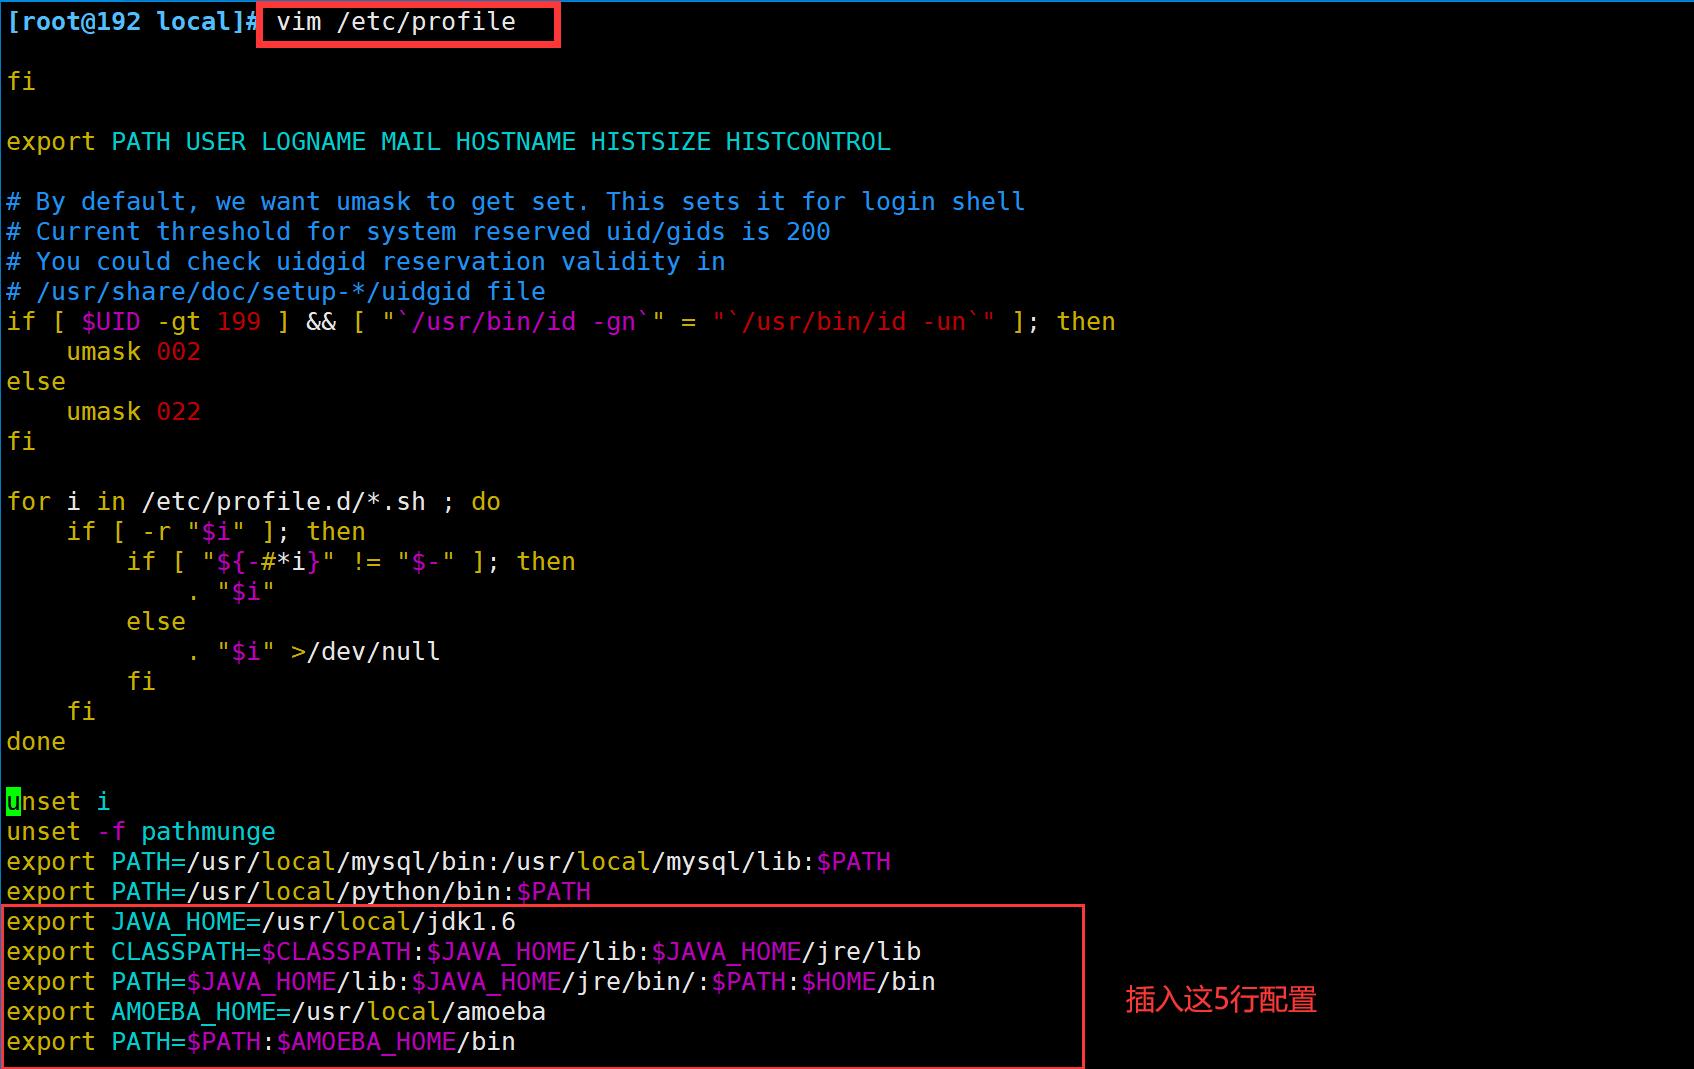This screenshot has width=1694, height=1069.
Task: Click the 'for i in /etc/profile.d/*.sh' line
Action: point(254,502)
